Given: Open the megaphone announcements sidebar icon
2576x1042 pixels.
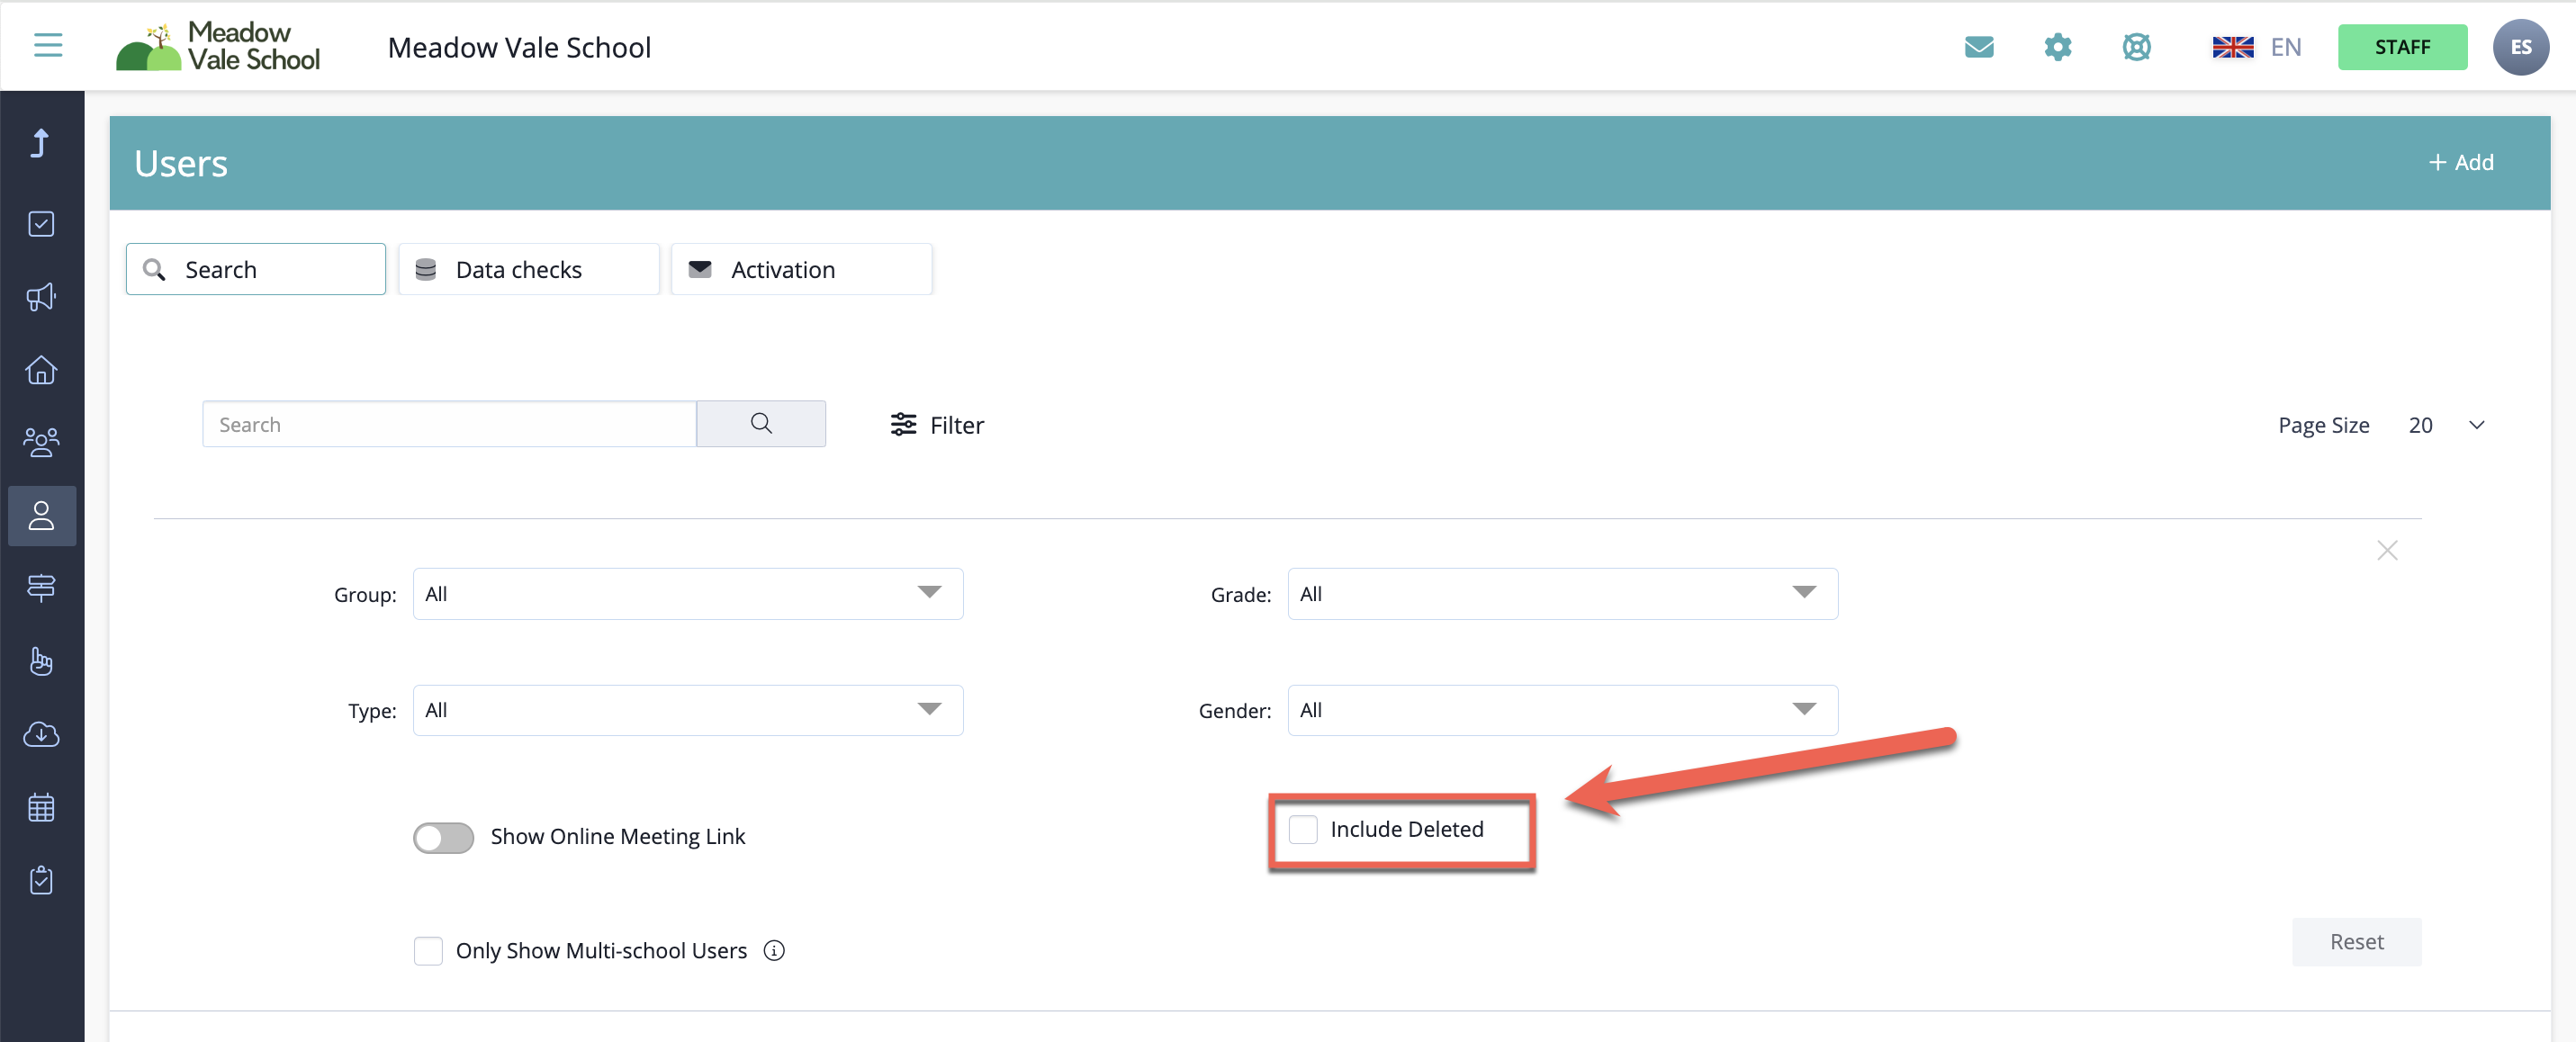Looking at the screenshot, I should coord(41,297).
